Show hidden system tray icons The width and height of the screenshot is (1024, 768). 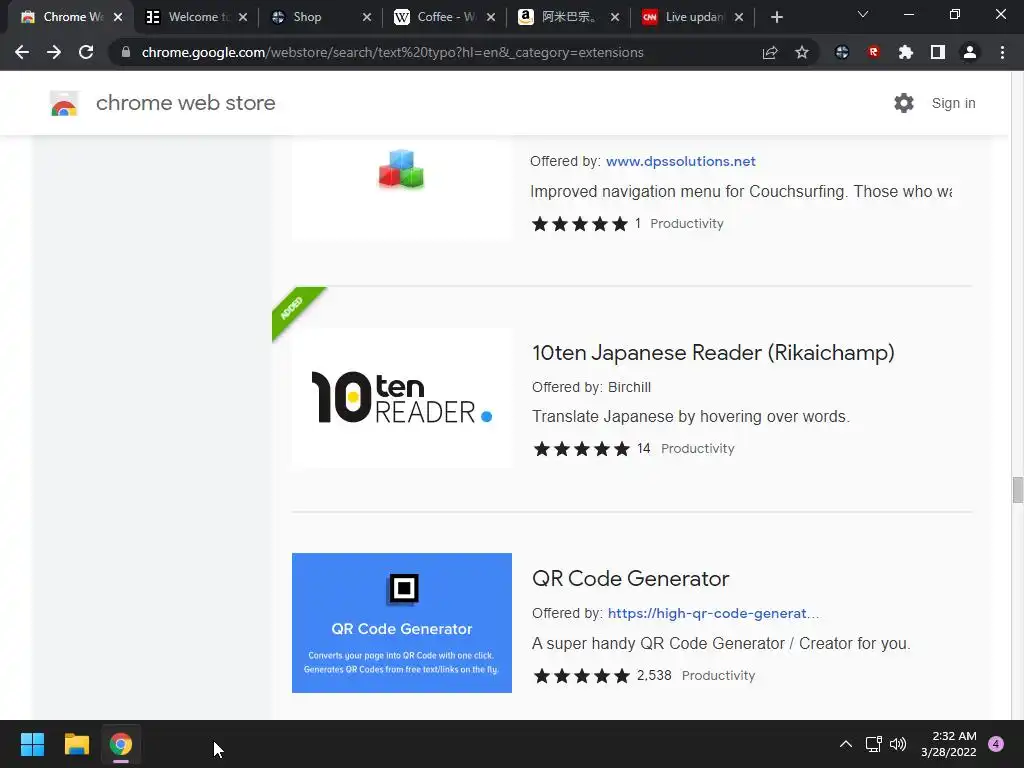(846, 744)
